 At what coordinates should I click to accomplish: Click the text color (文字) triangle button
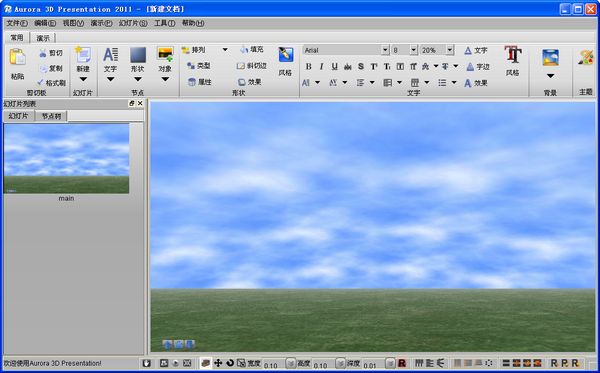click(x=476, y=50)
